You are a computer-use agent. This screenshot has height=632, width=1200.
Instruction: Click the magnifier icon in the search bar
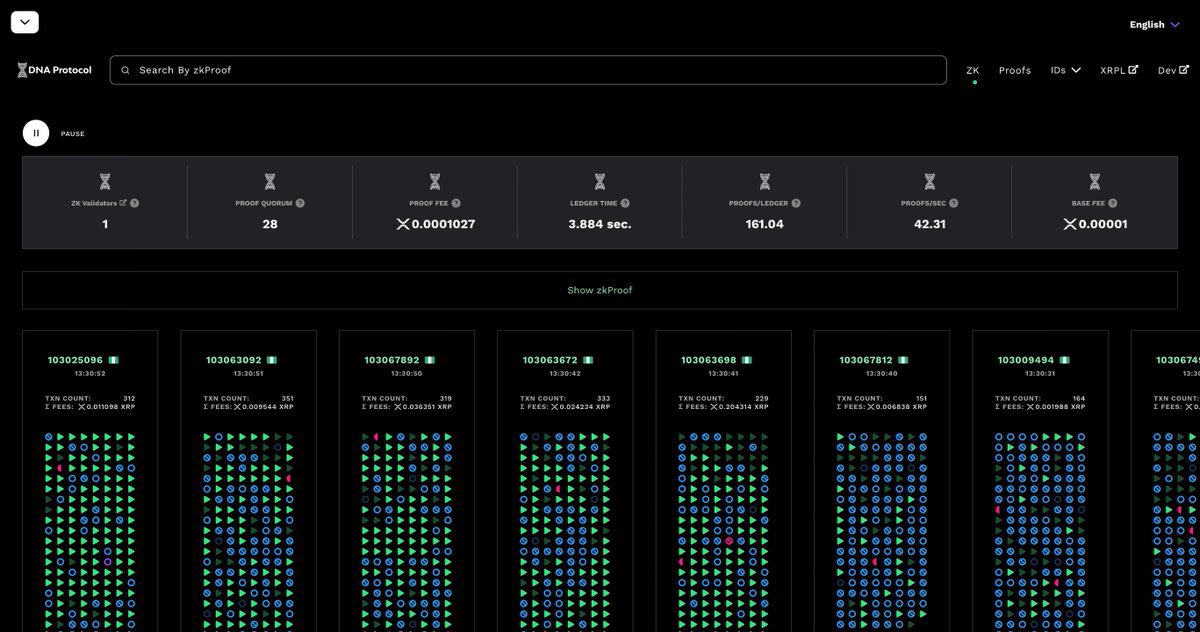pyautogui.click(x=125, y=69)
